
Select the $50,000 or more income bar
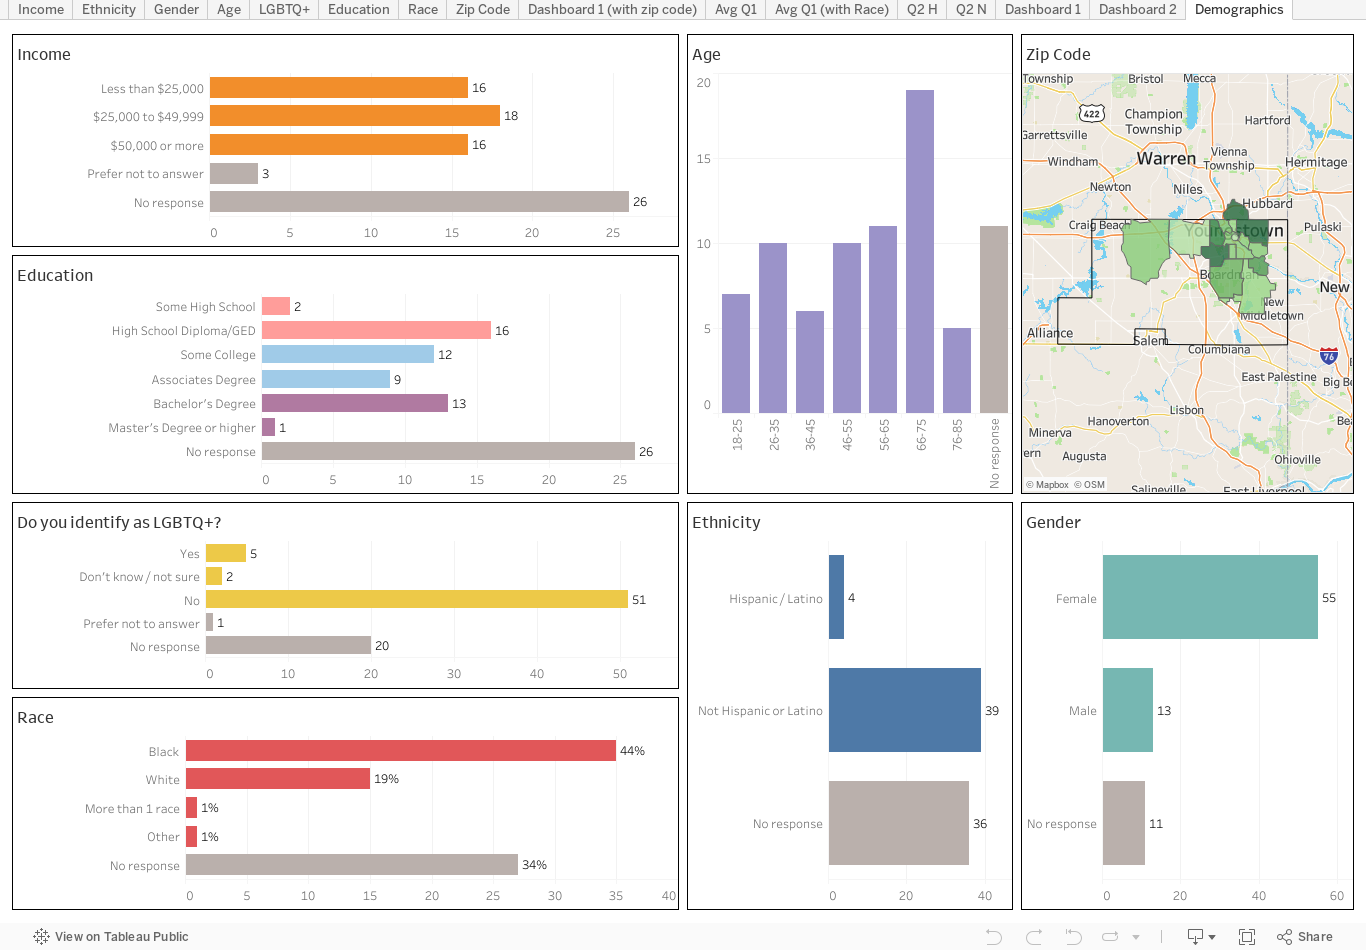tap(339, 145)
